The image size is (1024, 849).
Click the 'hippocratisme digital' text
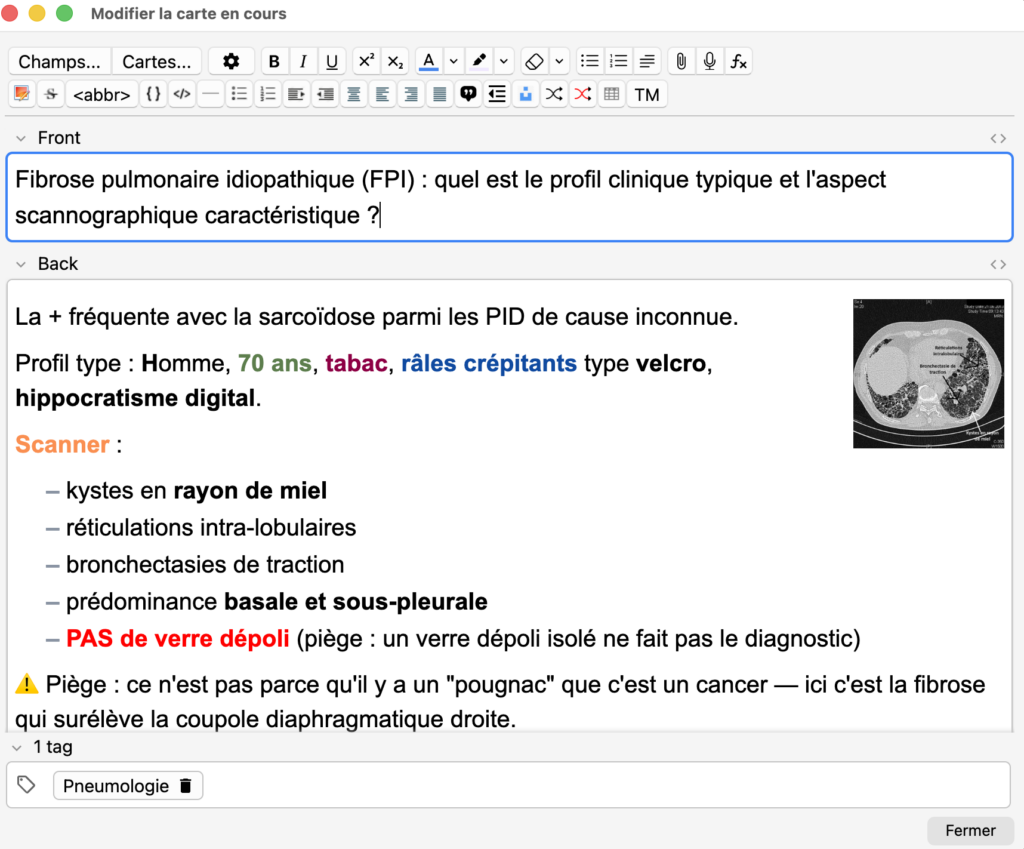tap(135, 398)
